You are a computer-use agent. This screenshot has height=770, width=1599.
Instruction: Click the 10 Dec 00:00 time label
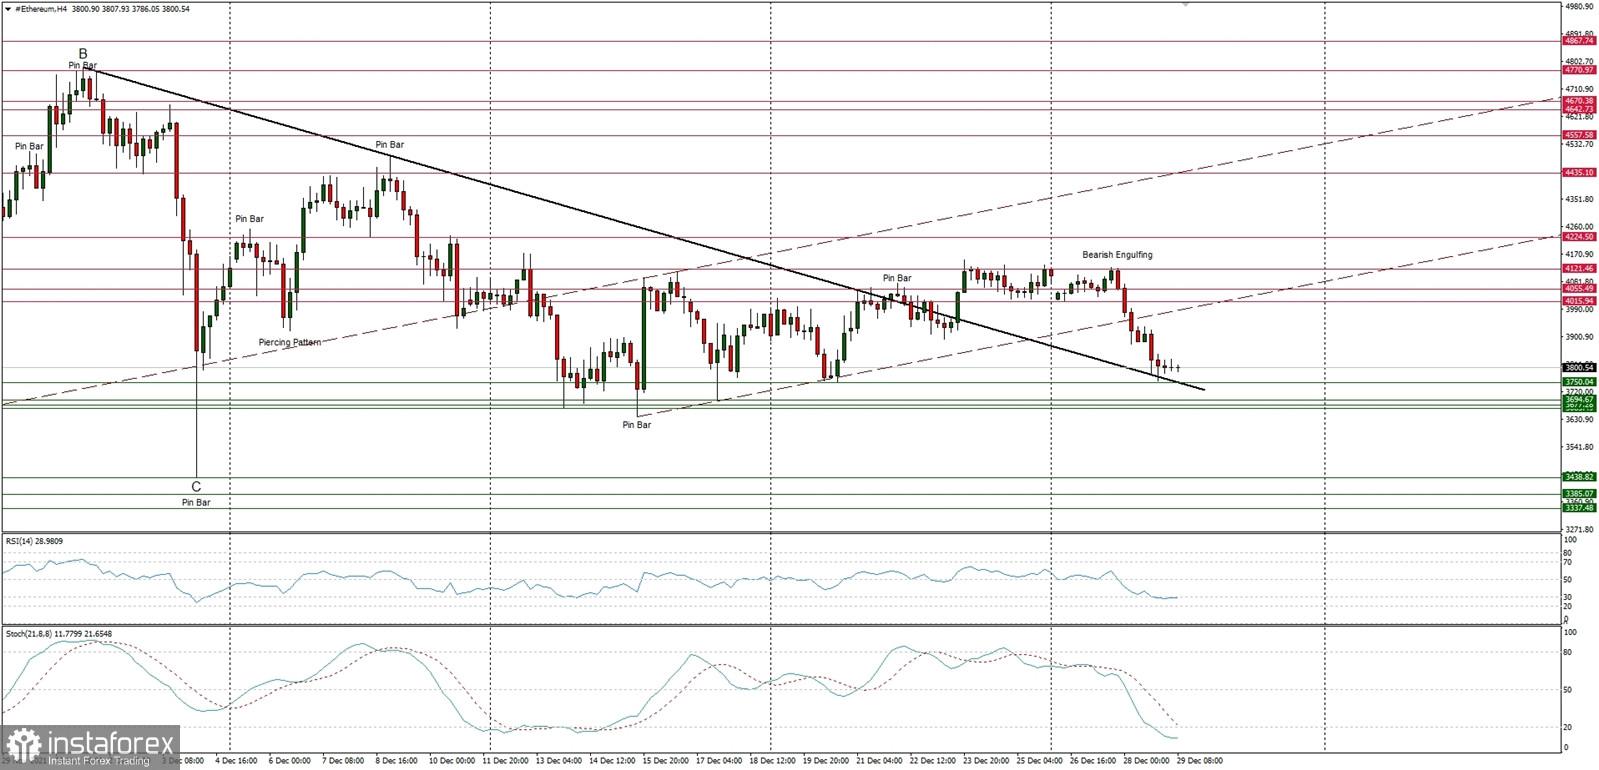(452, 761)
